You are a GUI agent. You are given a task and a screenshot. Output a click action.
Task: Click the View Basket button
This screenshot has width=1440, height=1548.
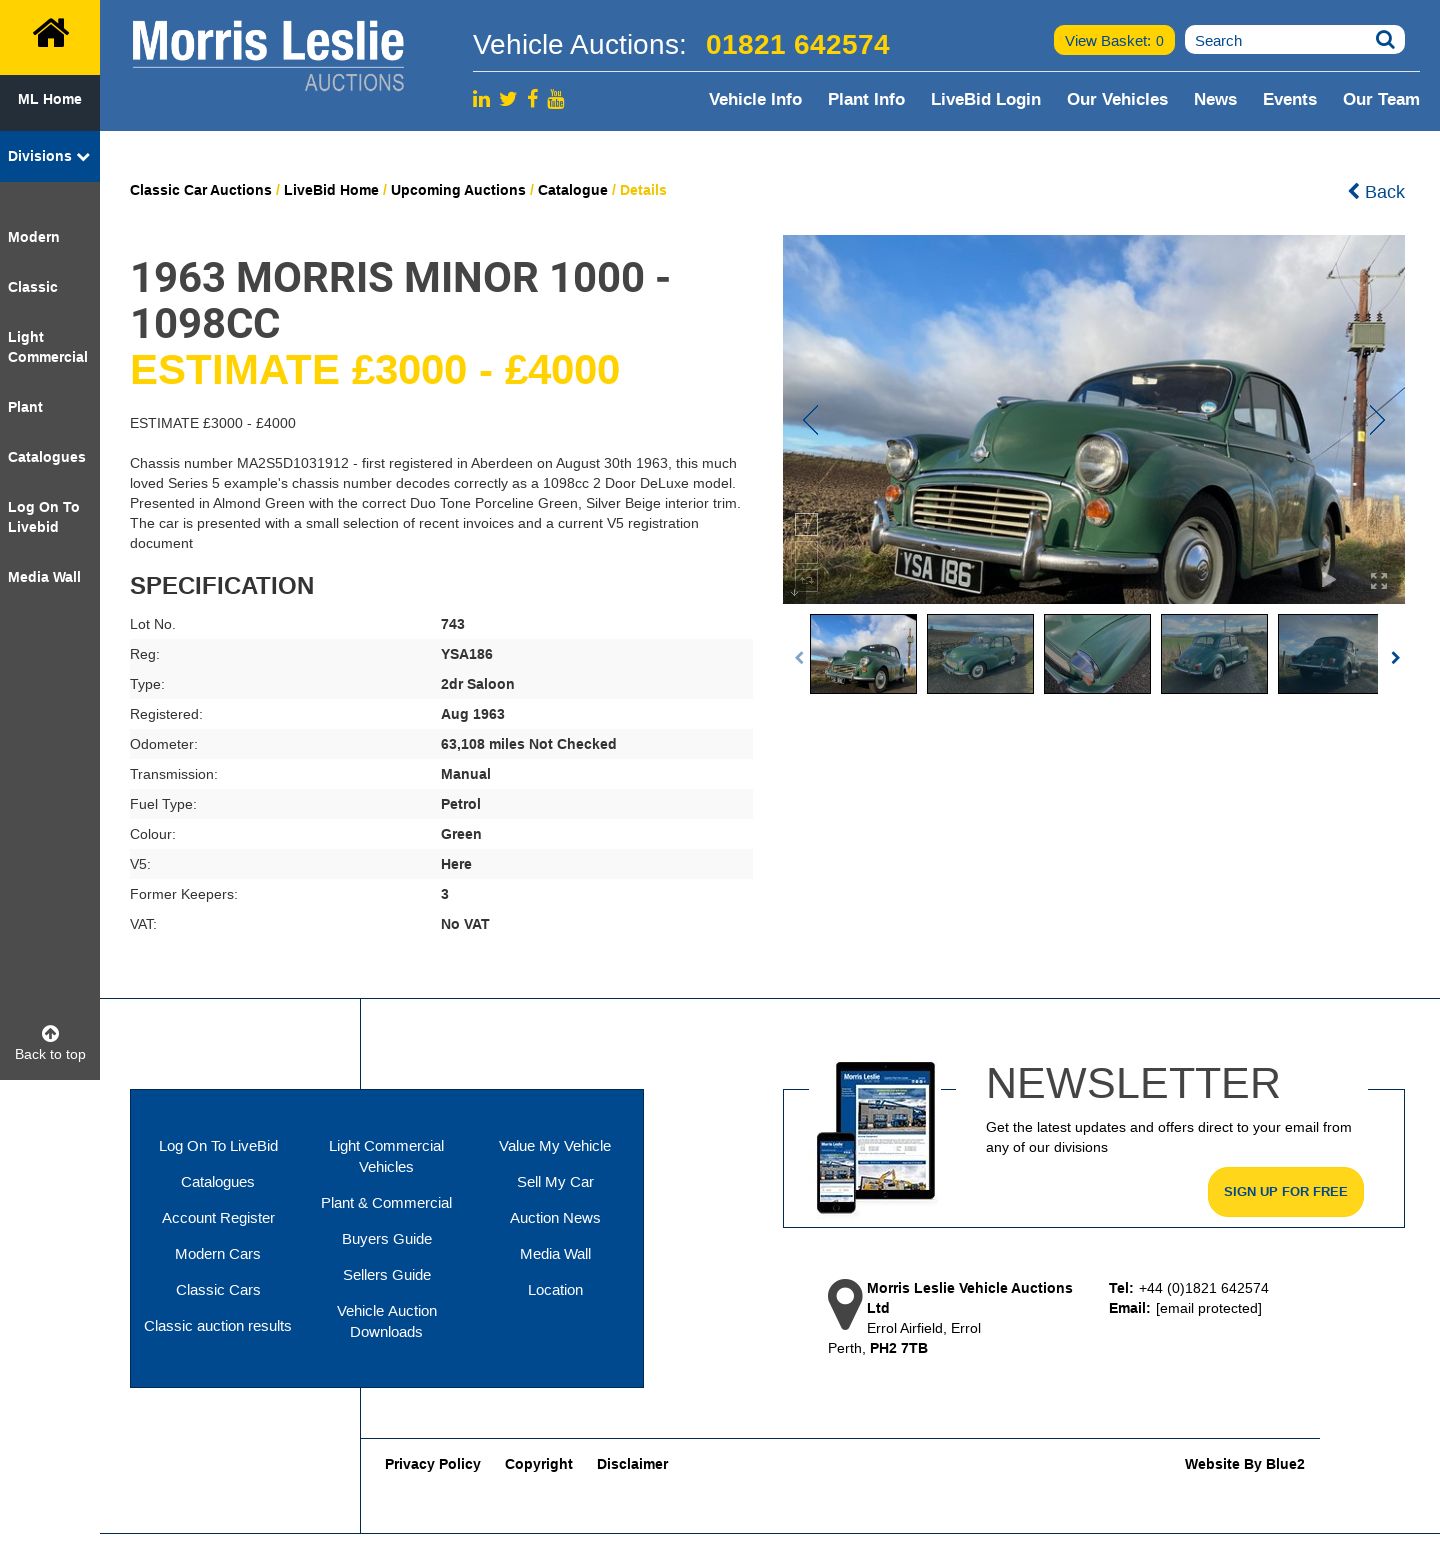[x=1114, y=40]
